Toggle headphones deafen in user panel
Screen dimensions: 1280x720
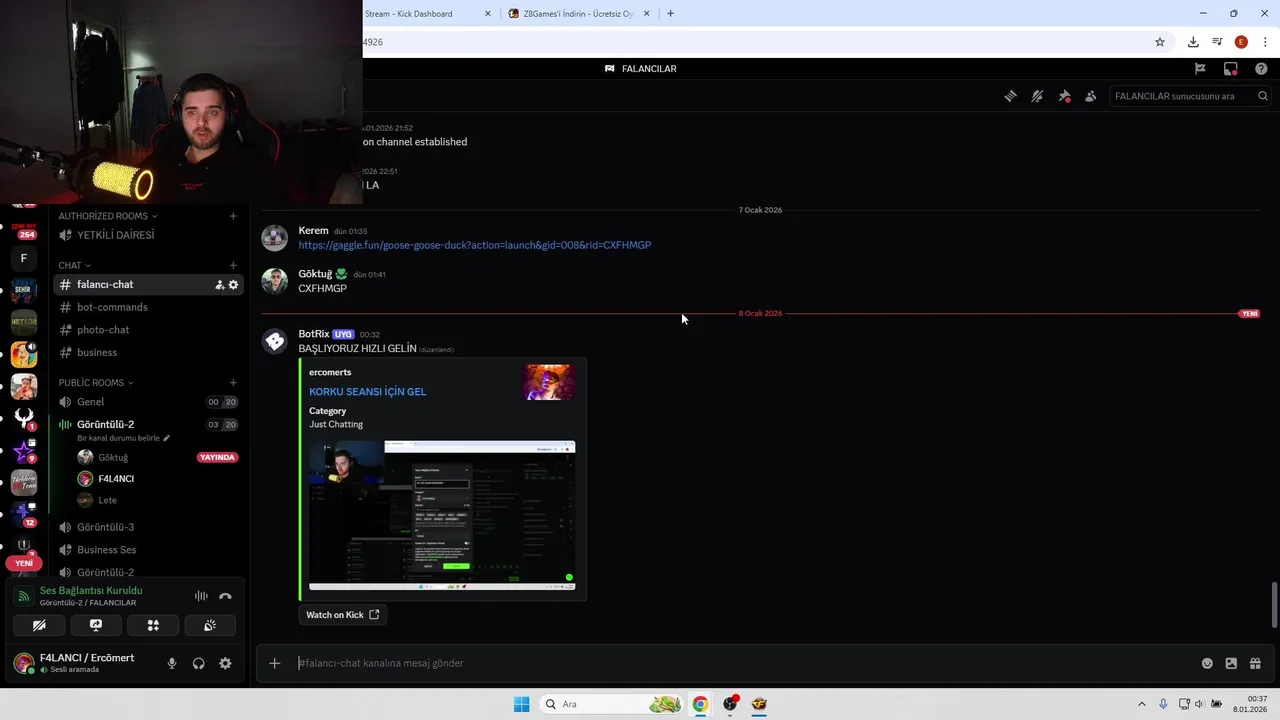[198, 663]
